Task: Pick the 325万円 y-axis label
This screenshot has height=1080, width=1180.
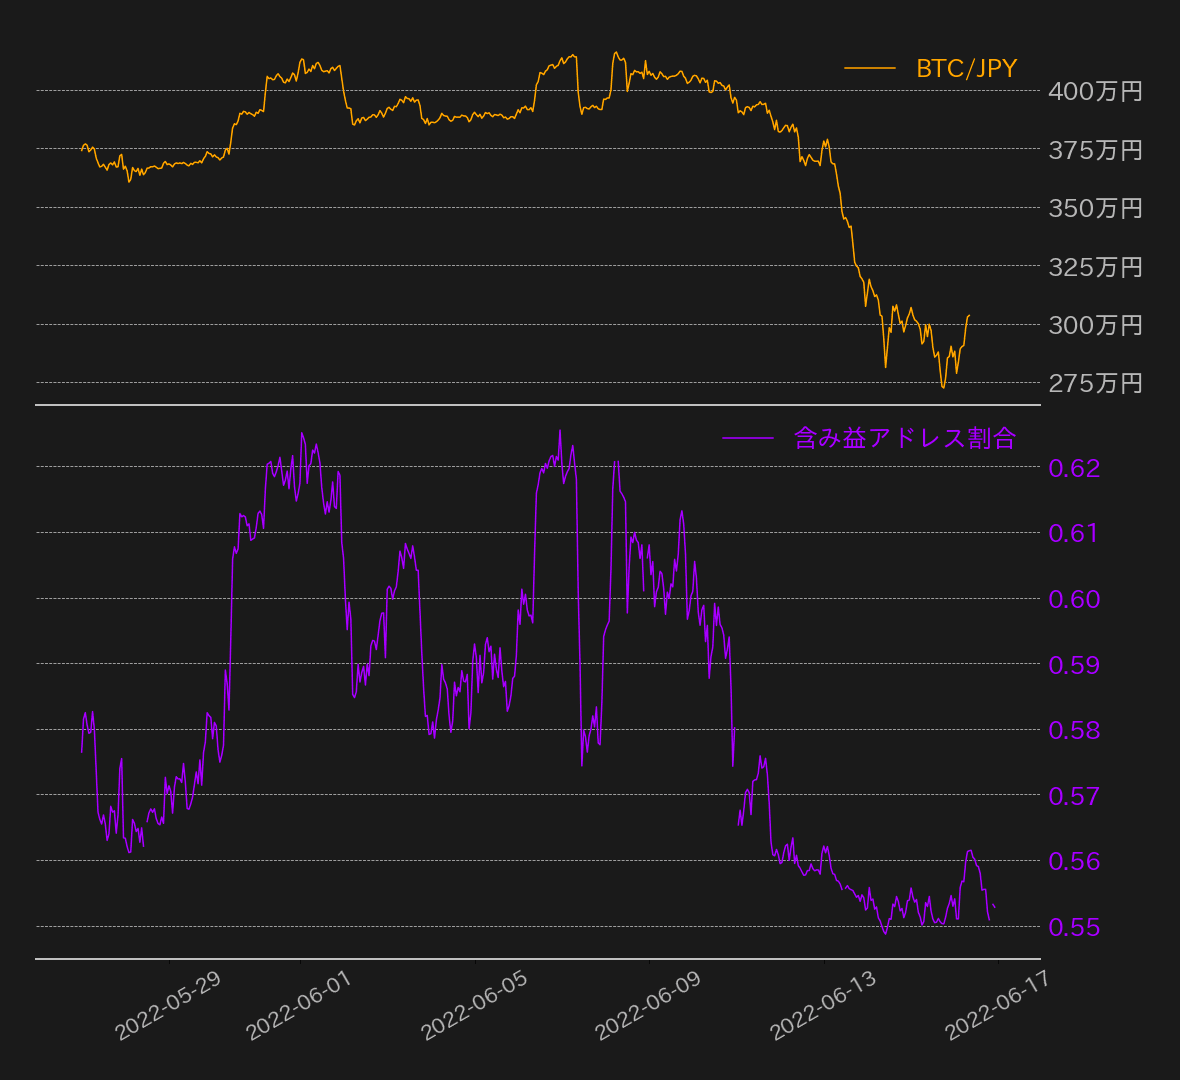Action: tap(1095, 267)
